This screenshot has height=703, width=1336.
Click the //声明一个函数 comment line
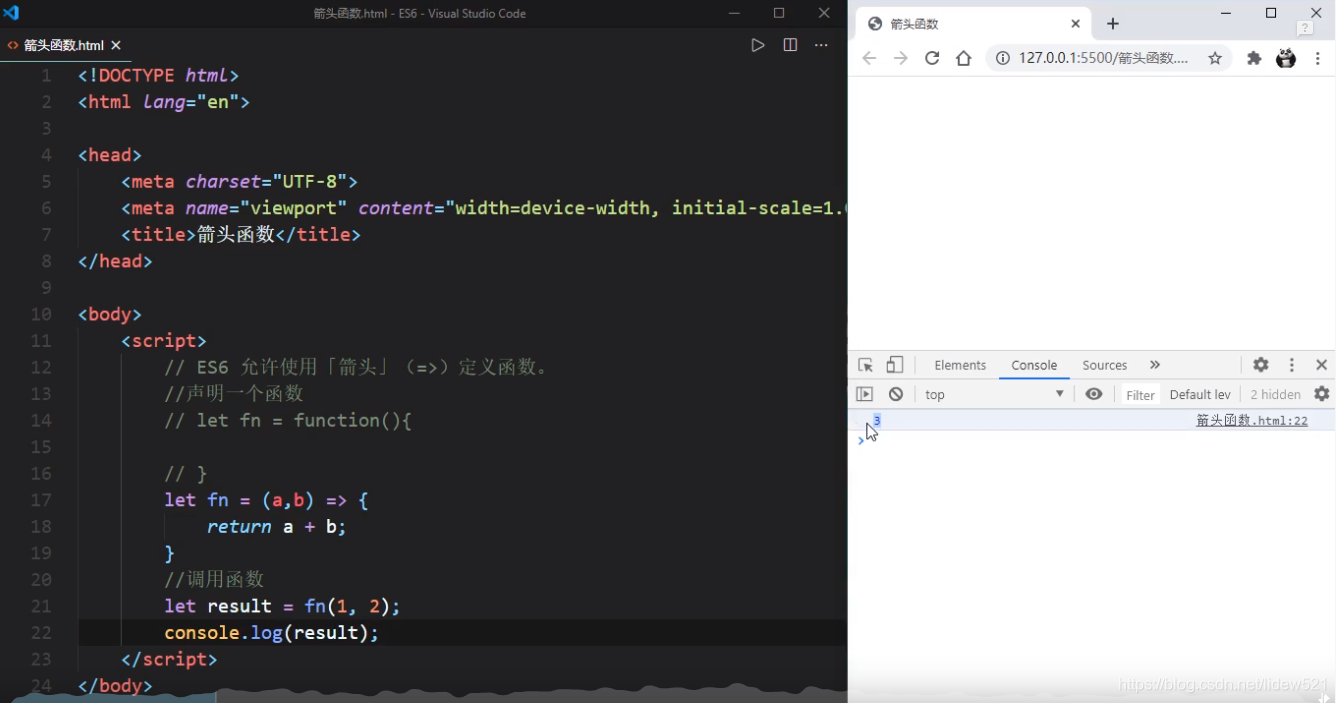click(233, 394)
